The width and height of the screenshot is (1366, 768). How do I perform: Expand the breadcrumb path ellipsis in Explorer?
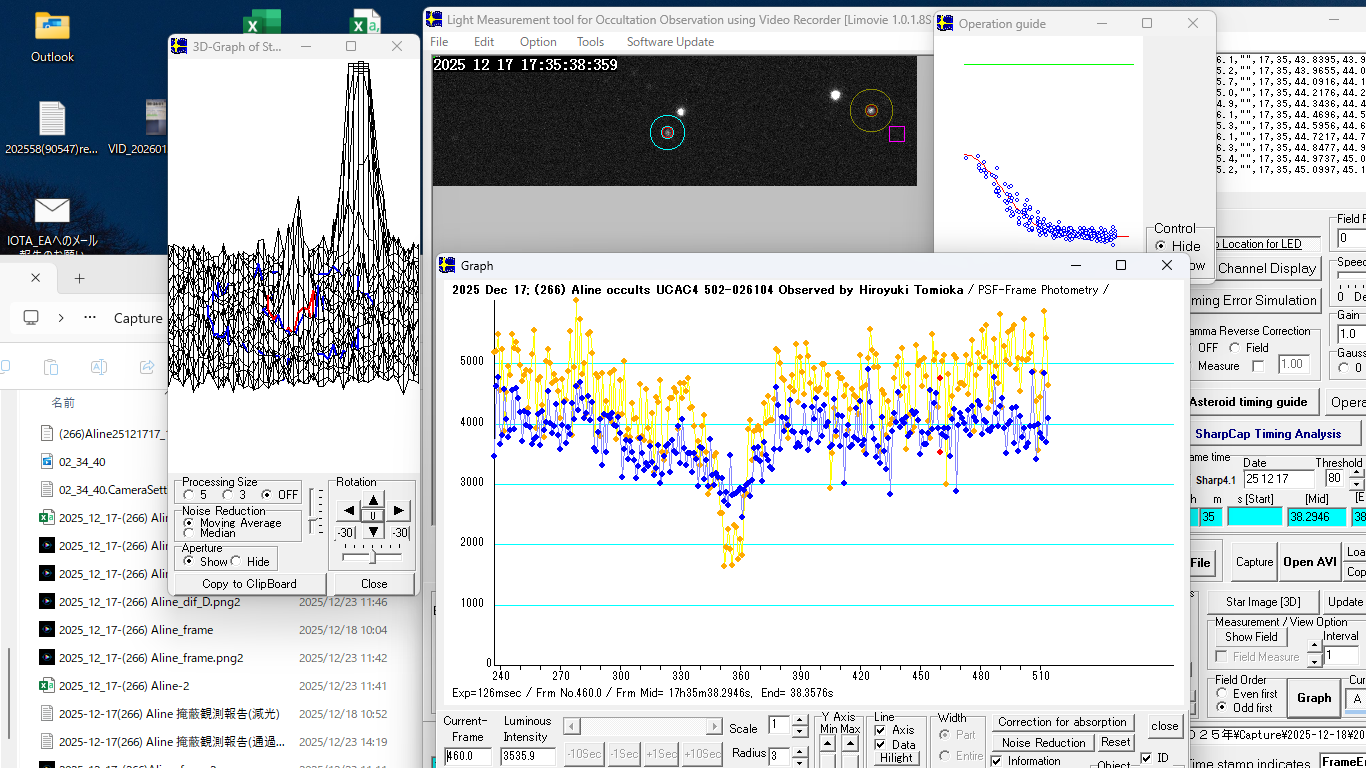90,318
